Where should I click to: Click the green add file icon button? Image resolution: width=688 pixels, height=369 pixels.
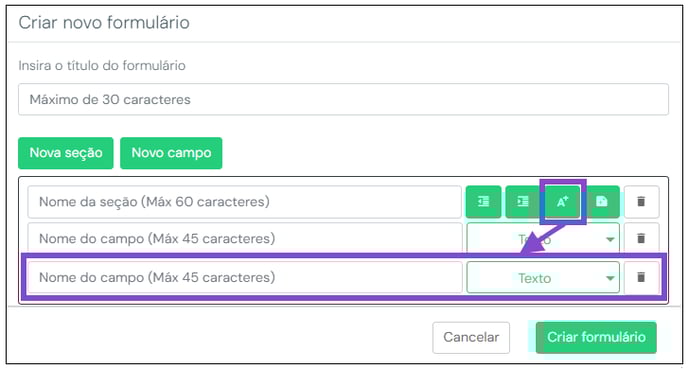click(x=602, y=202)
